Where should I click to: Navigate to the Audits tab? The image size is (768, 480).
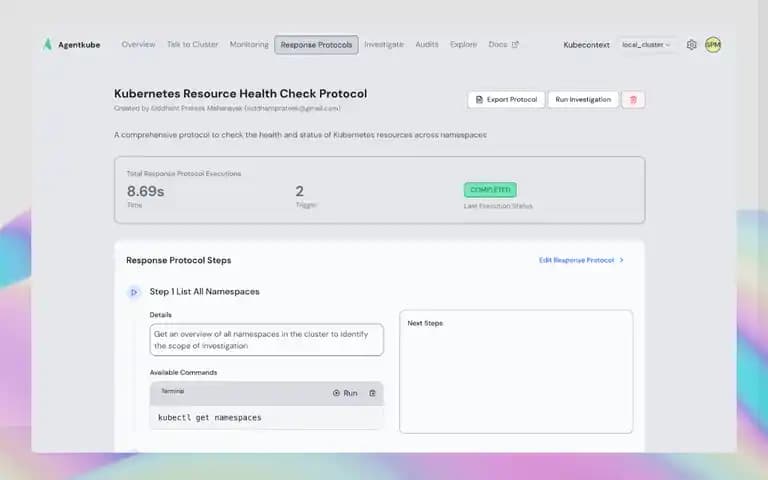tap(427, 44)
